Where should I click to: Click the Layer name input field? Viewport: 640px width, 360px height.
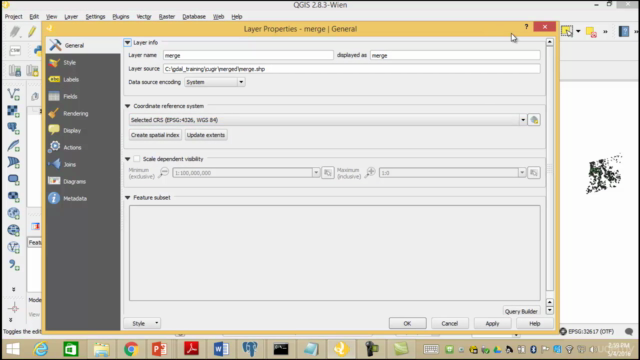click(x=248, y=56)
